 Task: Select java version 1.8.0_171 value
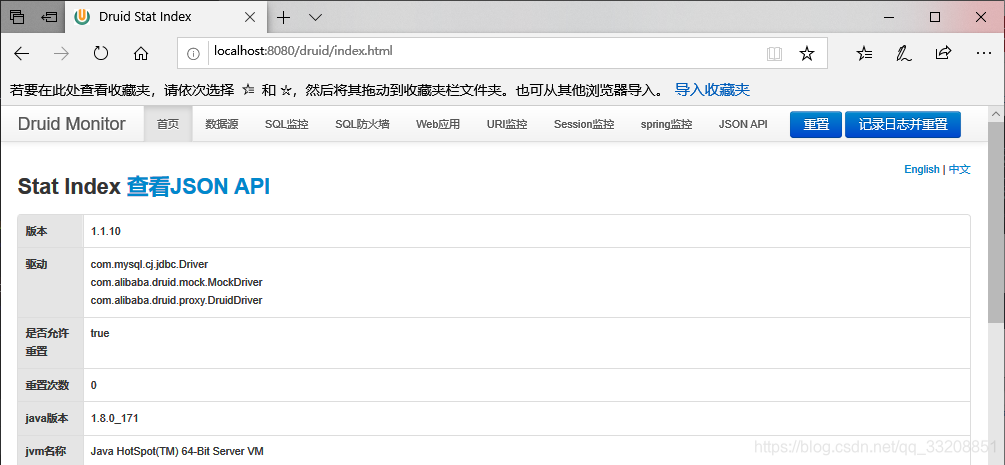(x=114, y=418)
